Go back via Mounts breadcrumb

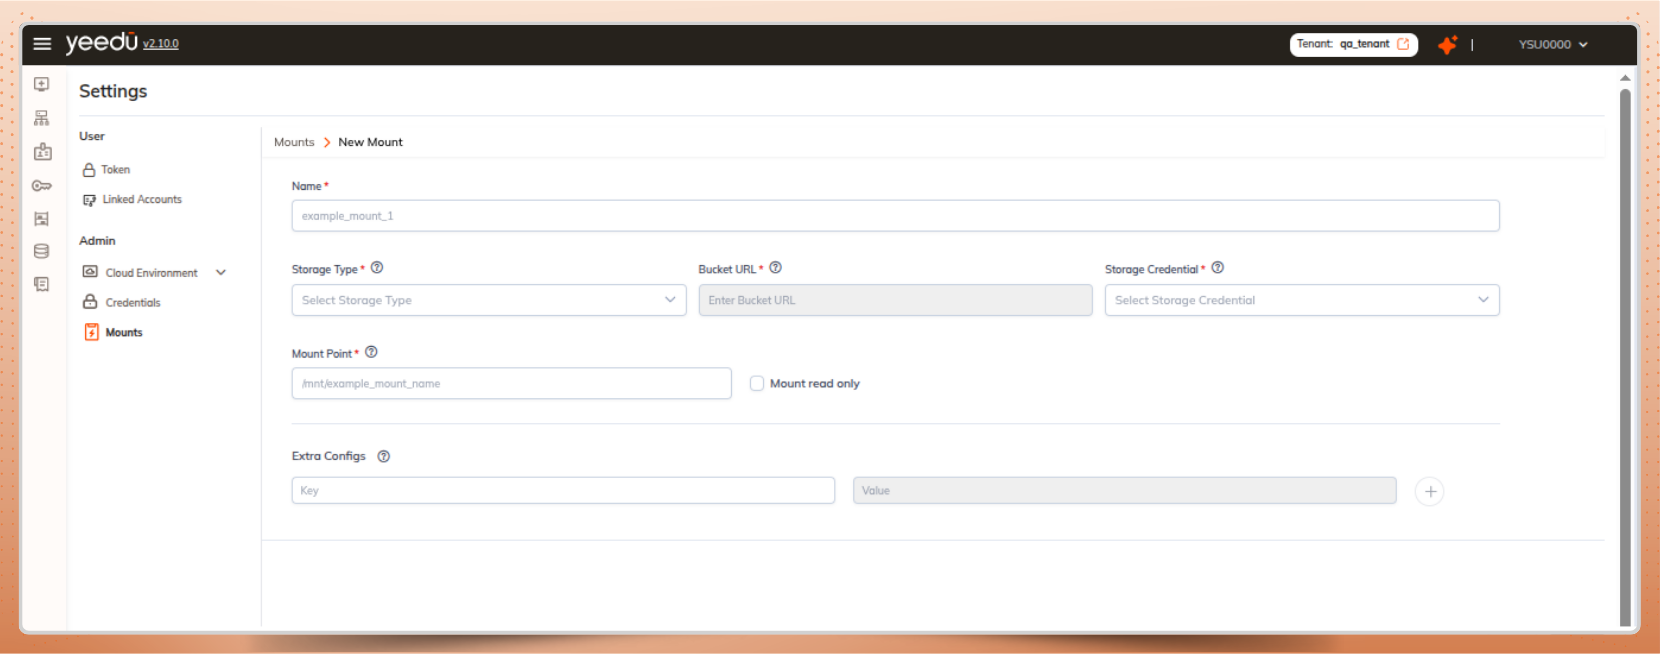[x=294, y=142]
